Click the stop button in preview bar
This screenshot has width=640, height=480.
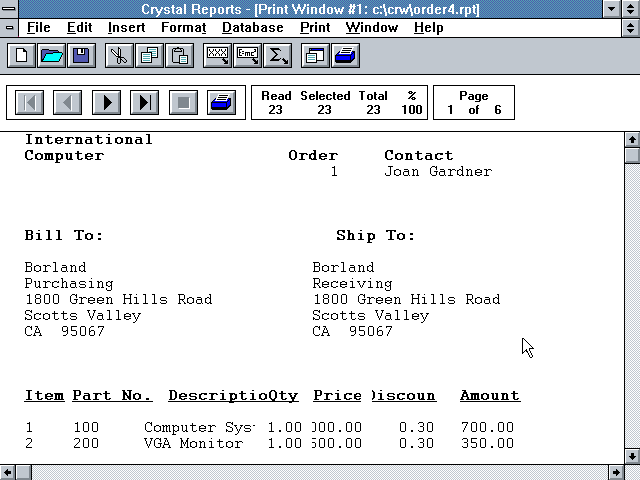click(183, 102)
